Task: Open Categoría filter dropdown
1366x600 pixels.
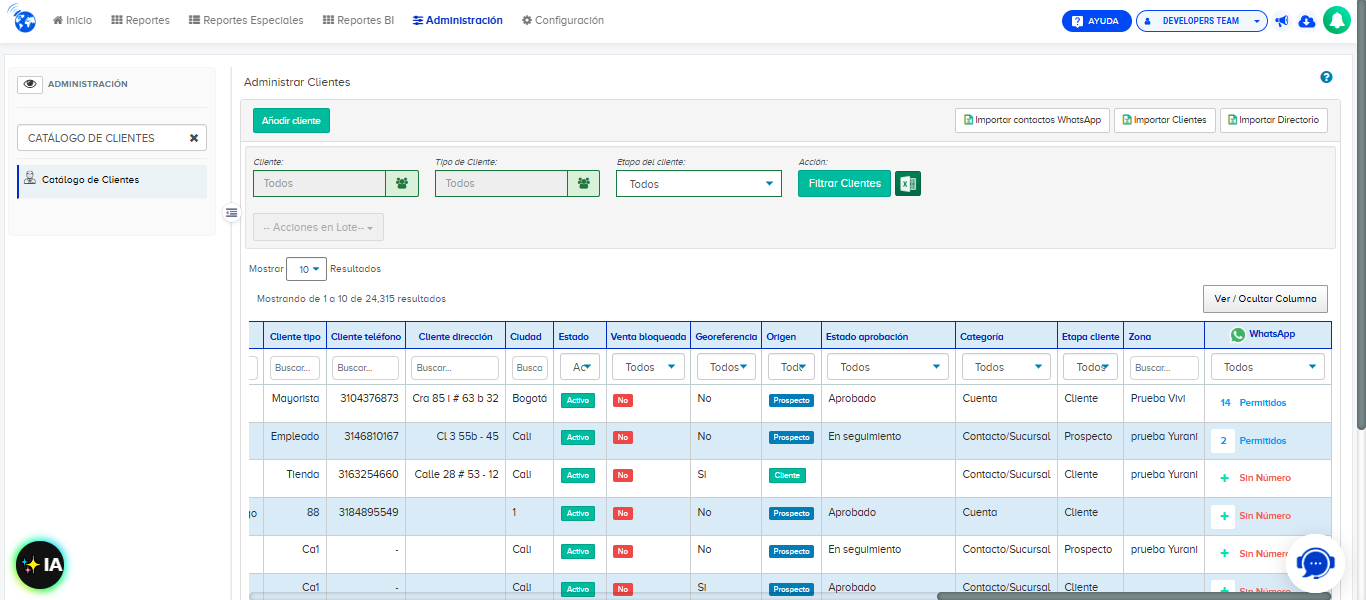Action: point(1006,367)
